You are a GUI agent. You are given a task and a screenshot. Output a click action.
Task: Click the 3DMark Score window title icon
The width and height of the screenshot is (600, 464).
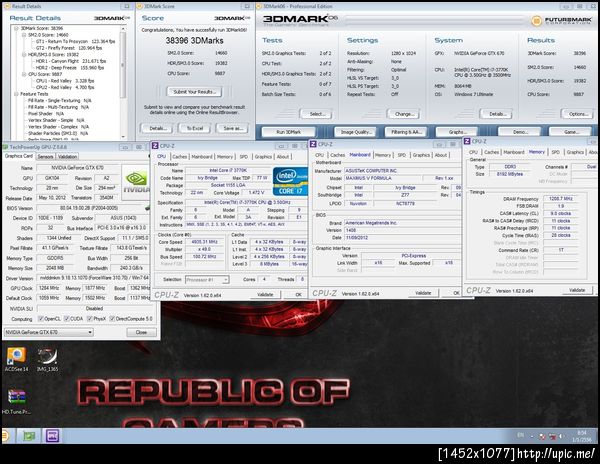(140, 6)
